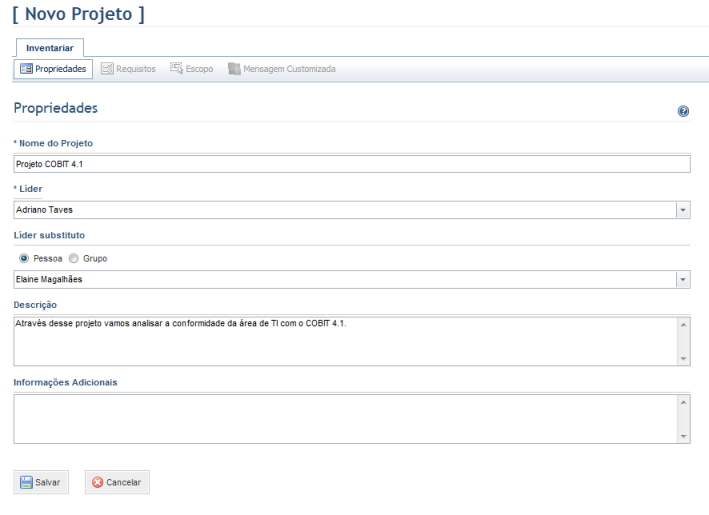Click the floppy disk icon on Salvar
Screen dimensions: 709x515
26,482
